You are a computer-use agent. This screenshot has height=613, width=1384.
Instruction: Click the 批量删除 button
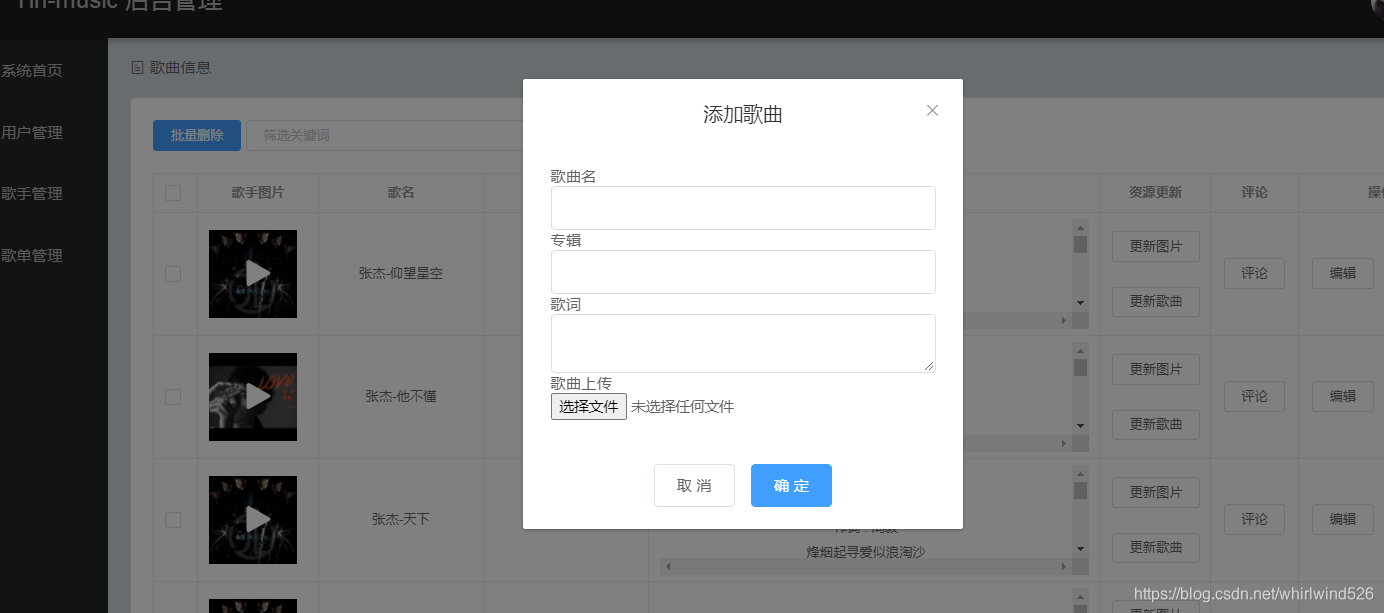[197, 135]
